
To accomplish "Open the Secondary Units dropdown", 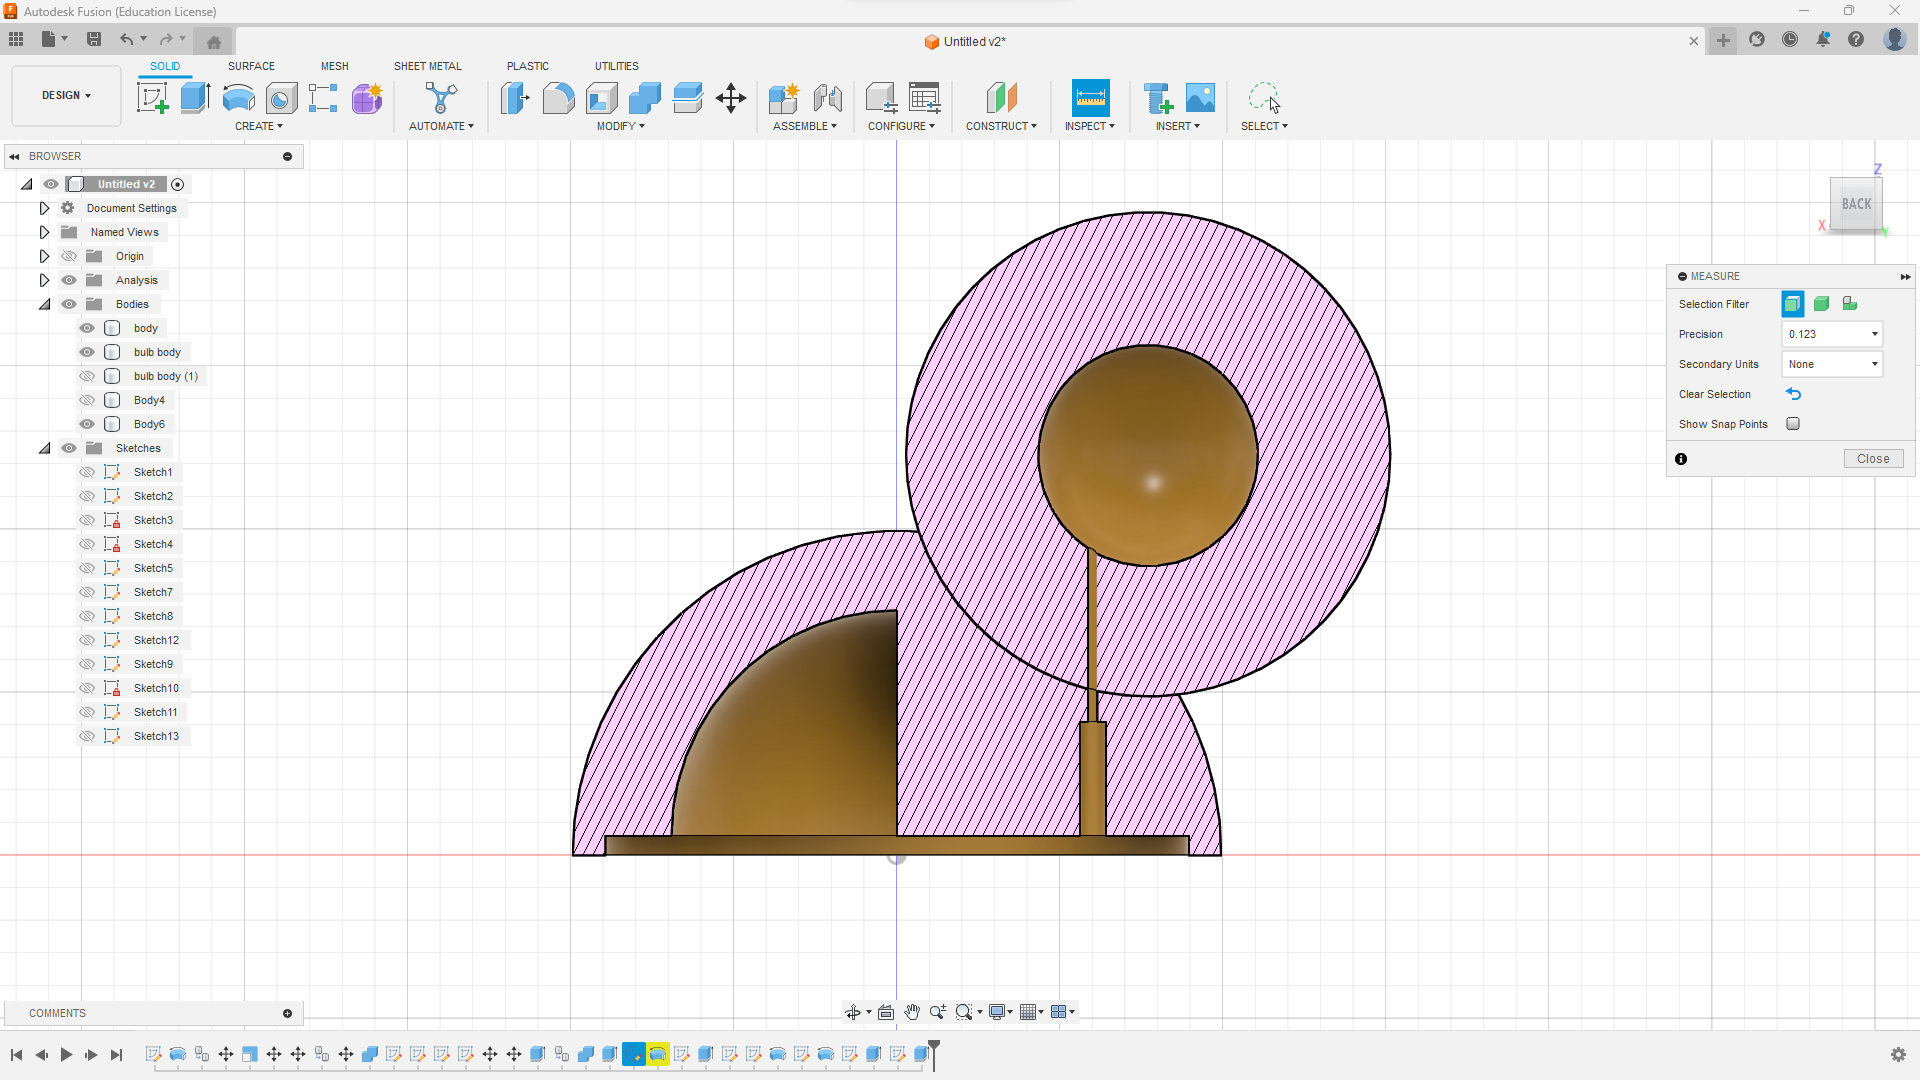I will click(x=1832, y=364).
